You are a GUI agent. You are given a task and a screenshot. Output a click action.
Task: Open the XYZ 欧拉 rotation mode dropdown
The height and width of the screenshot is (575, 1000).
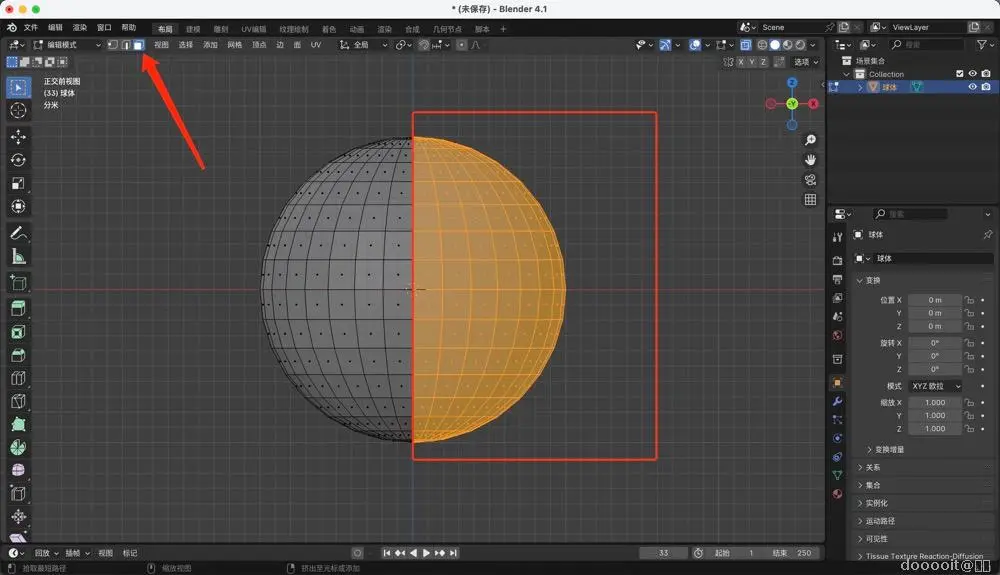pyautogui.click(x=935, y=386)
